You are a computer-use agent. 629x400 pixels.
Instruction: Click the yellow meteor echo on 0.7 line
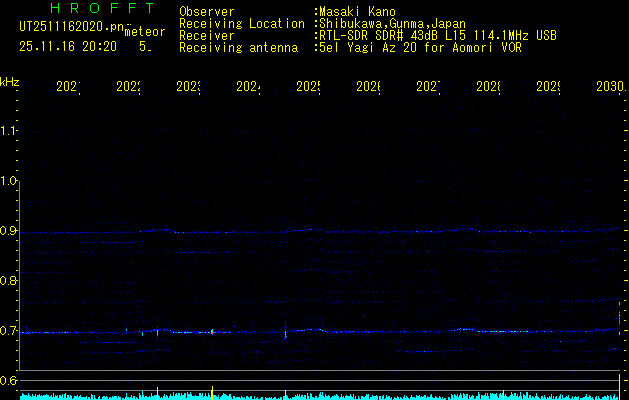(212, 331)
